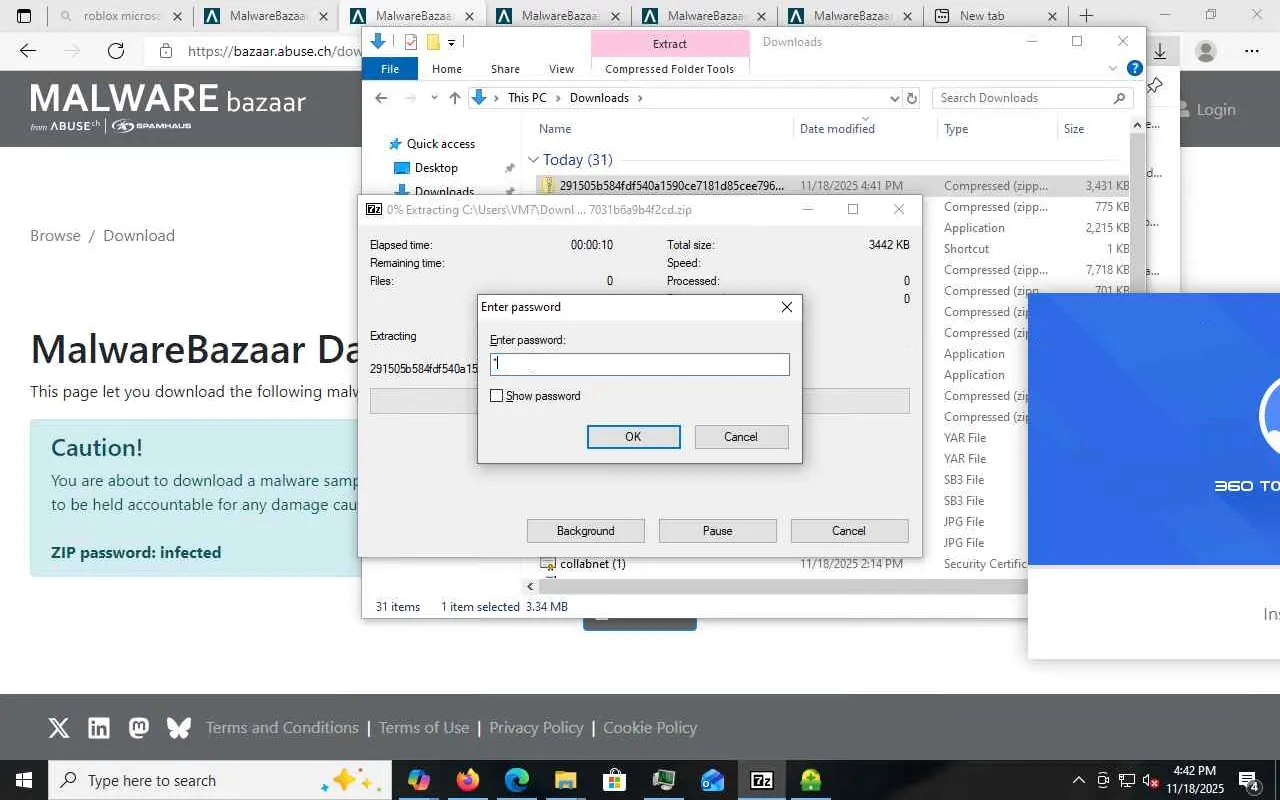Refresh the Downloads folder in File Explorer
1280x800 pixels.
[912, 98]
